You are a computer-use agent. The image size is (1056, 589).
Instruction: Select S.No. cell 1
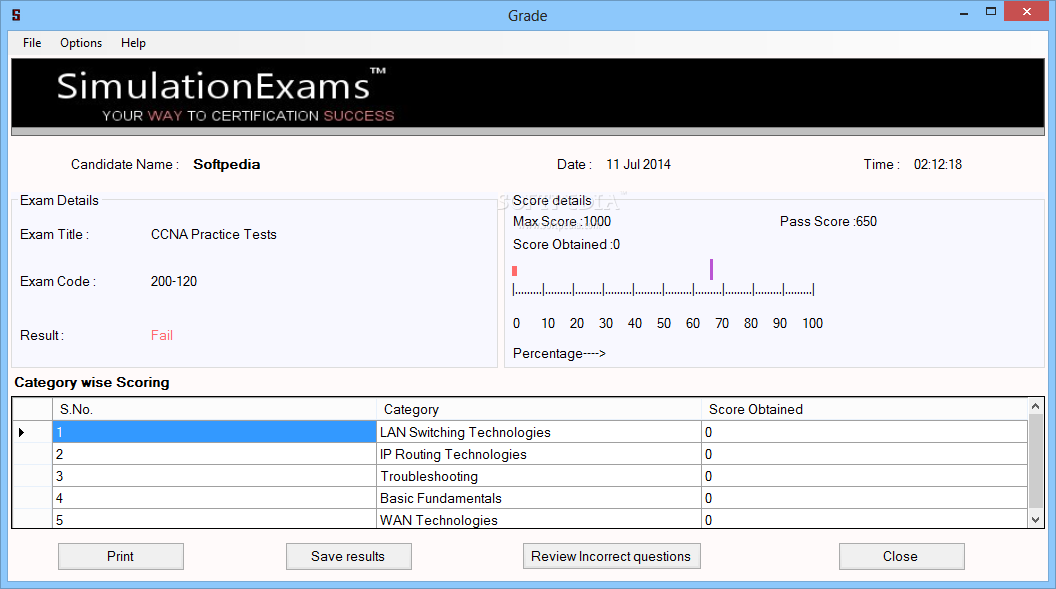pyautogui.click(x=214, y=432)
